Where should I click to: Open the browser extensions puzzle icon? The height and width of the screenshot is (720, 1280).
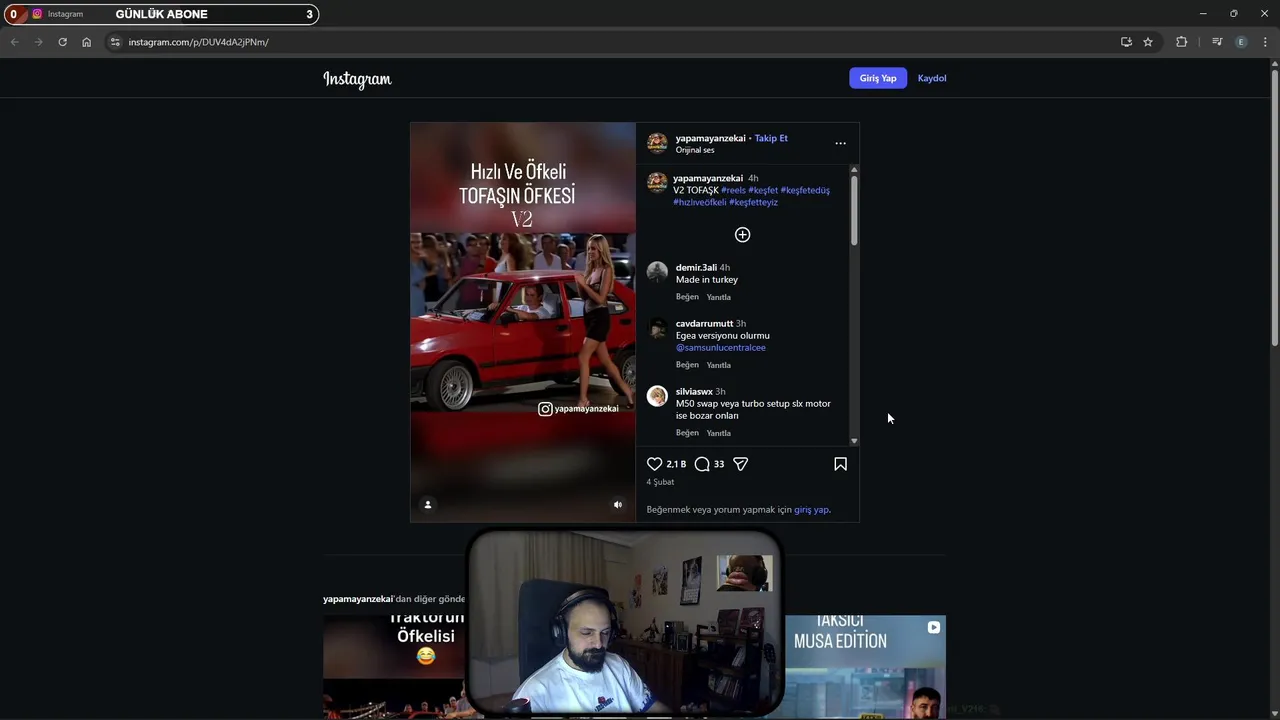pos(1181,42)
